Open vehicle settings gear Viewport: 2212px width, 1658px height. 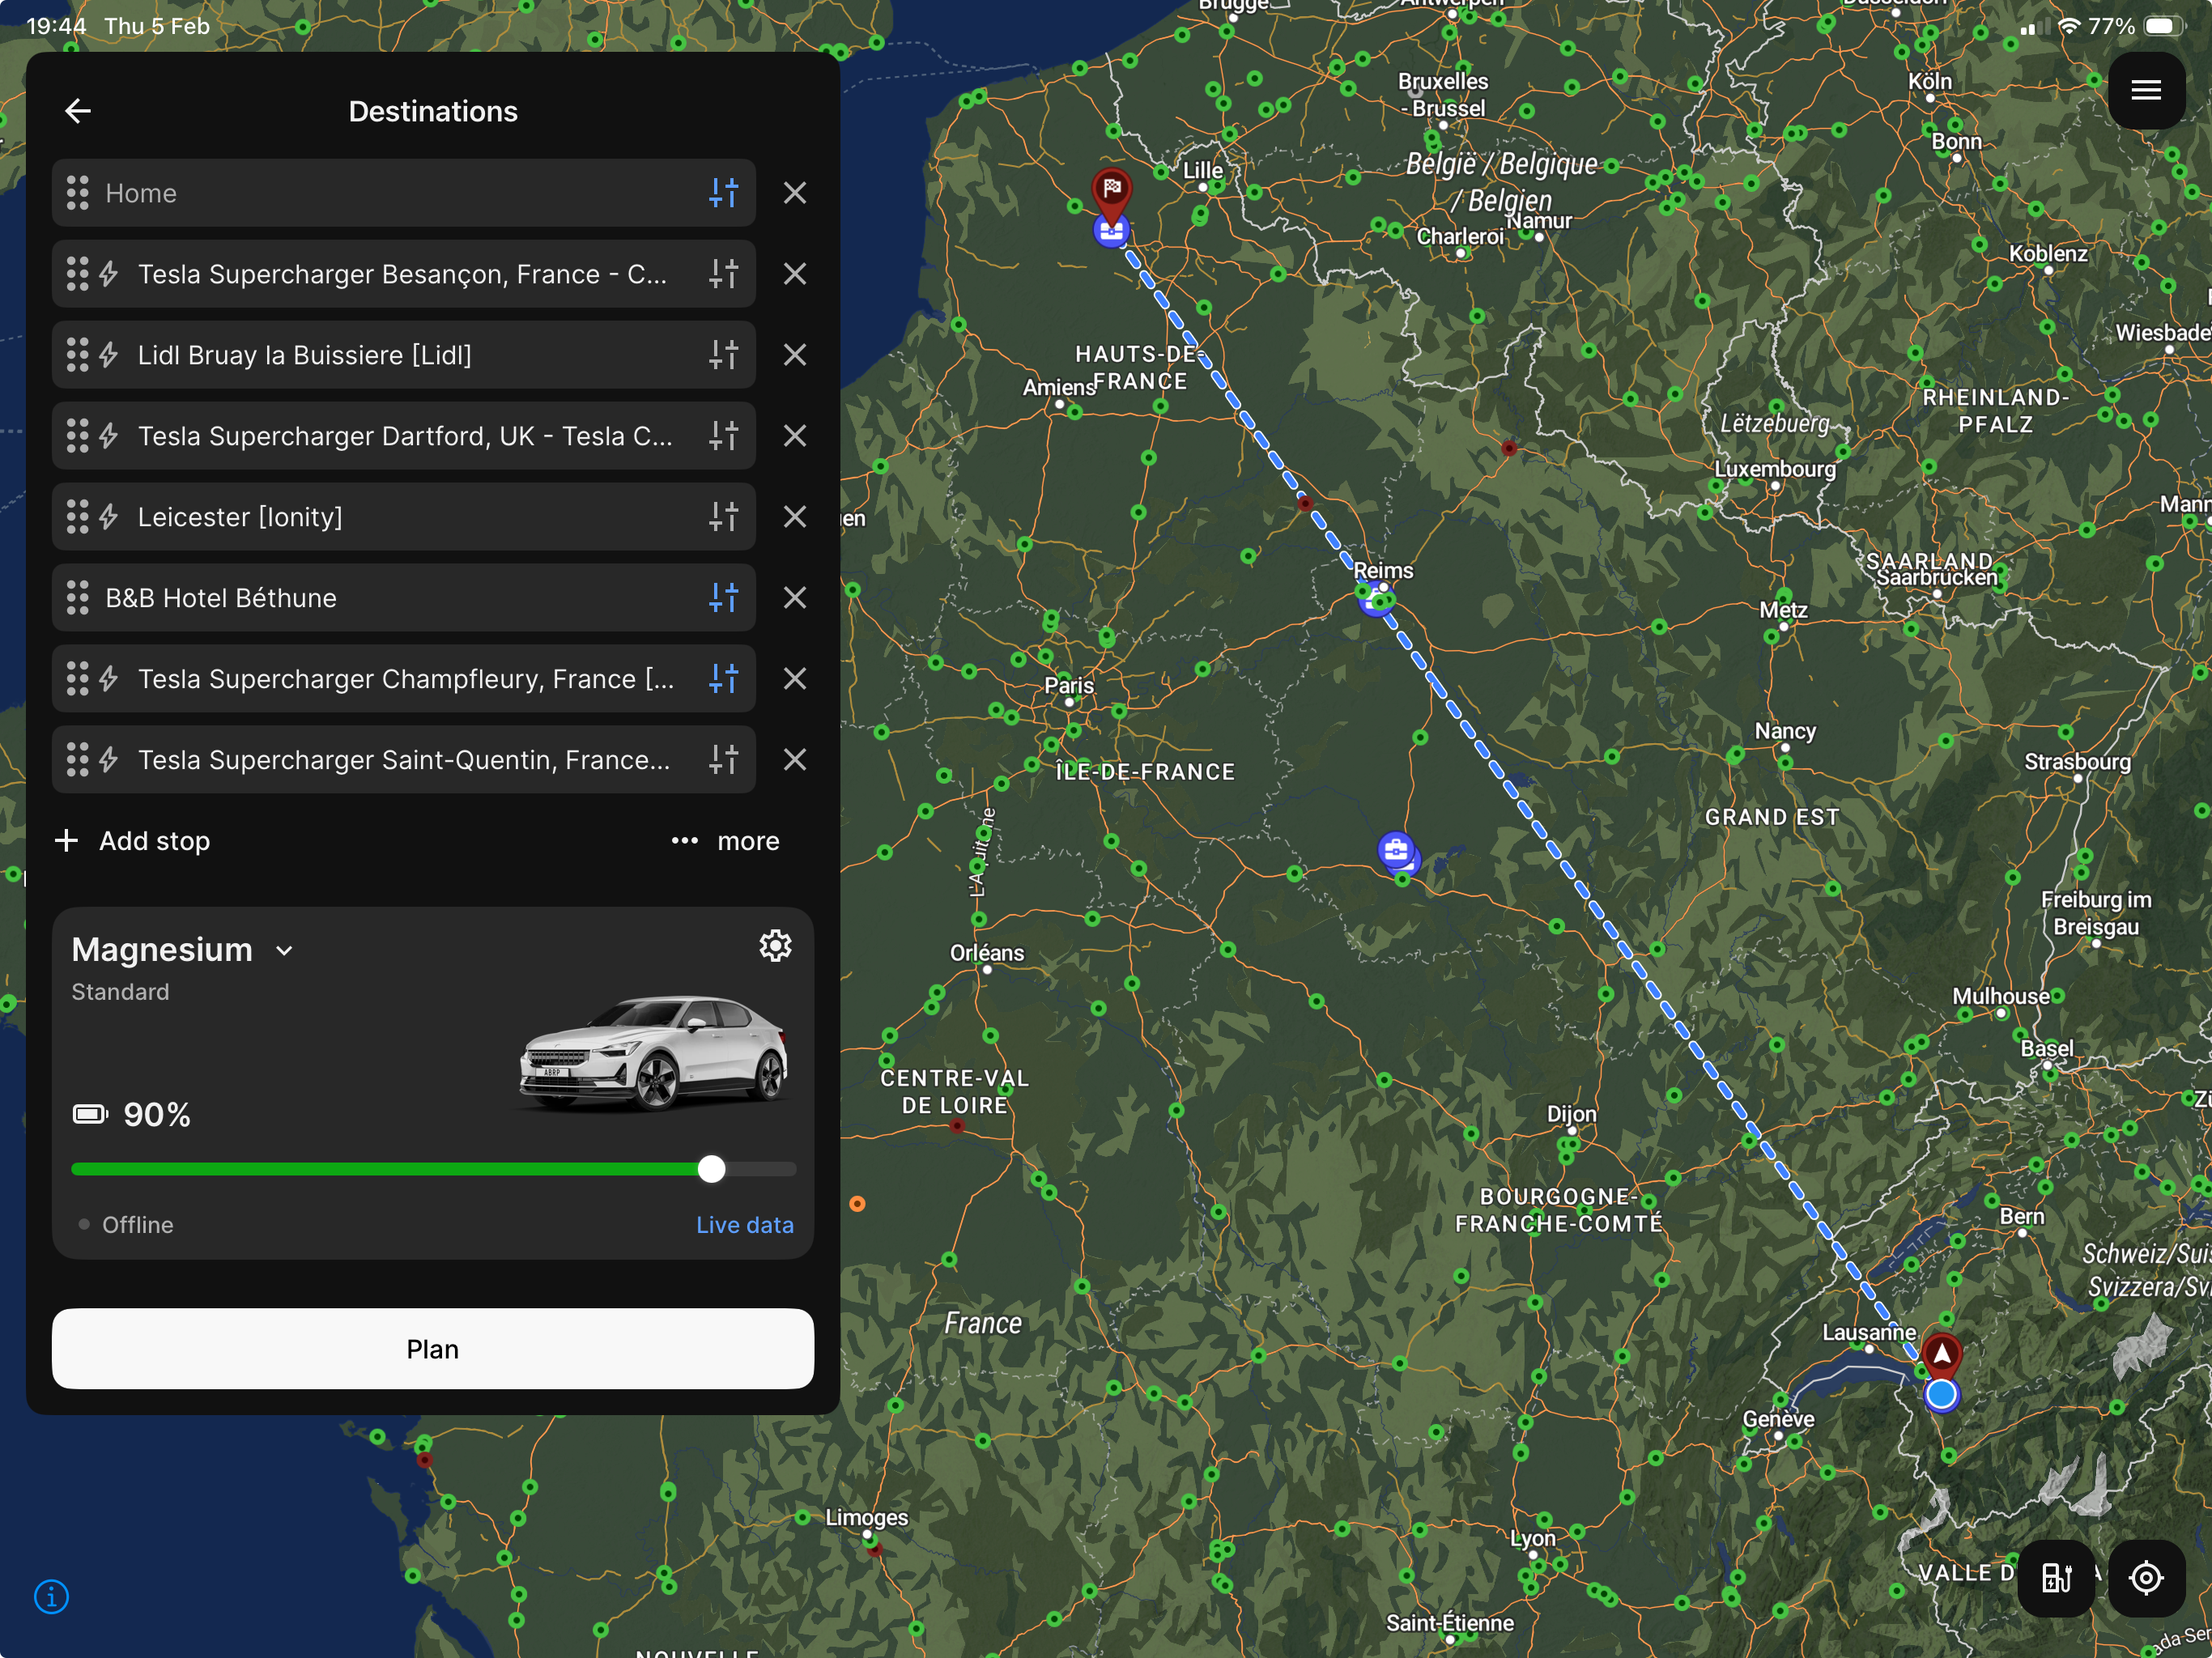pyautogui.click(x=775, y=946)
